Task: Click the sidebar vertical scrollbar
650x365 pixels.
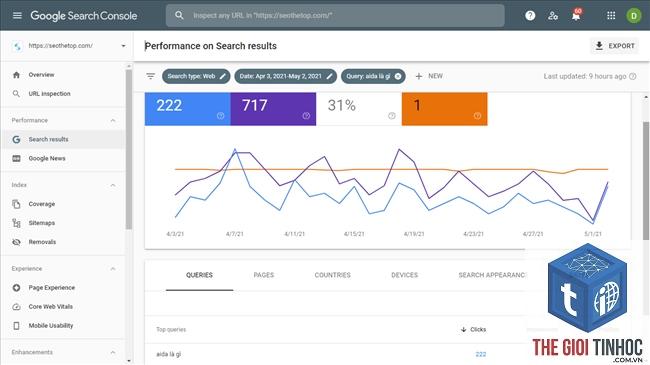Action: (x=129, y=149)
